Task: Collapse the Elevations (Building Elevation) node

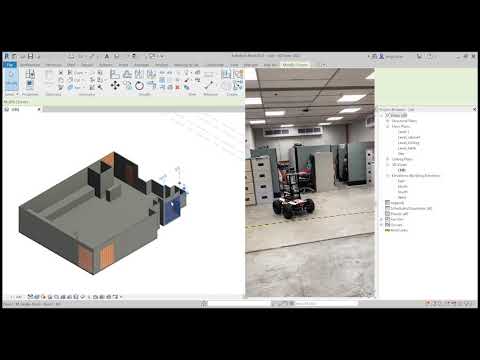Action: point(388,175)
